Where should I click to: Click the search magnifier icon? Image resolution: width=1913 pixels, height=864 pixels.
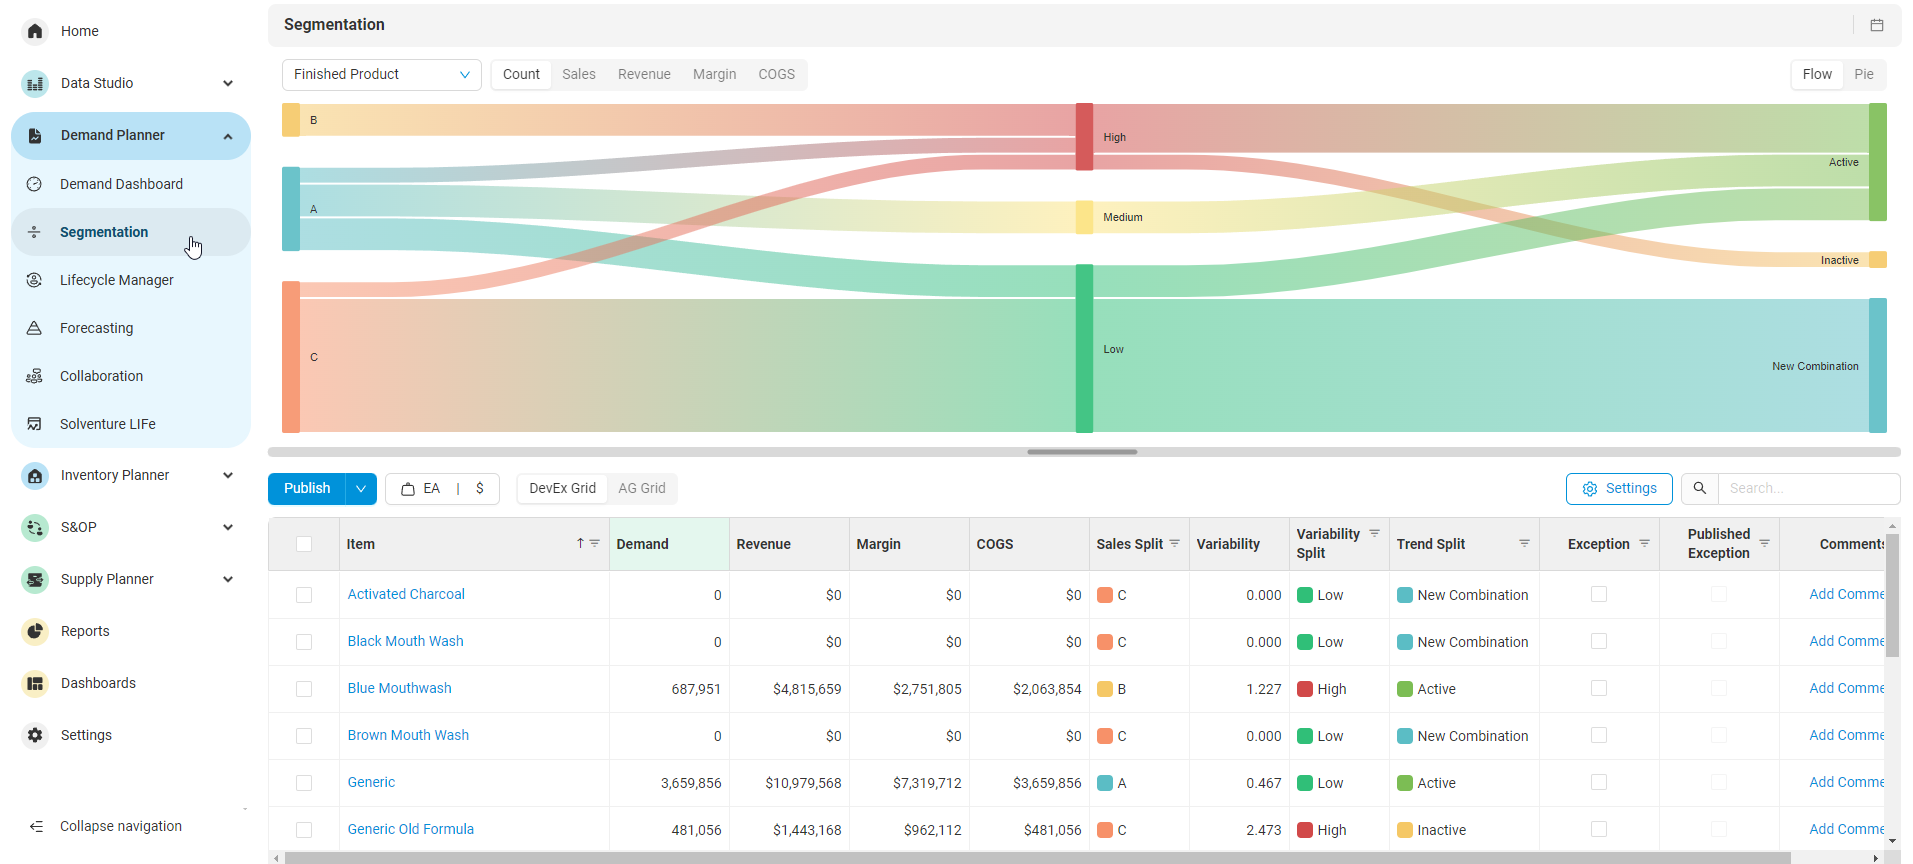click(1699, 488)
